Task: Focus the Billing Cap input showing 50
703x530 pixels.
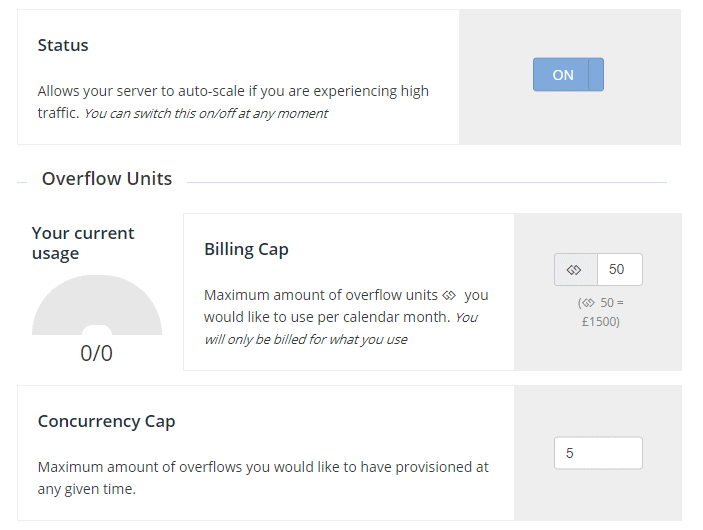Action: click(x=620, y=269)
